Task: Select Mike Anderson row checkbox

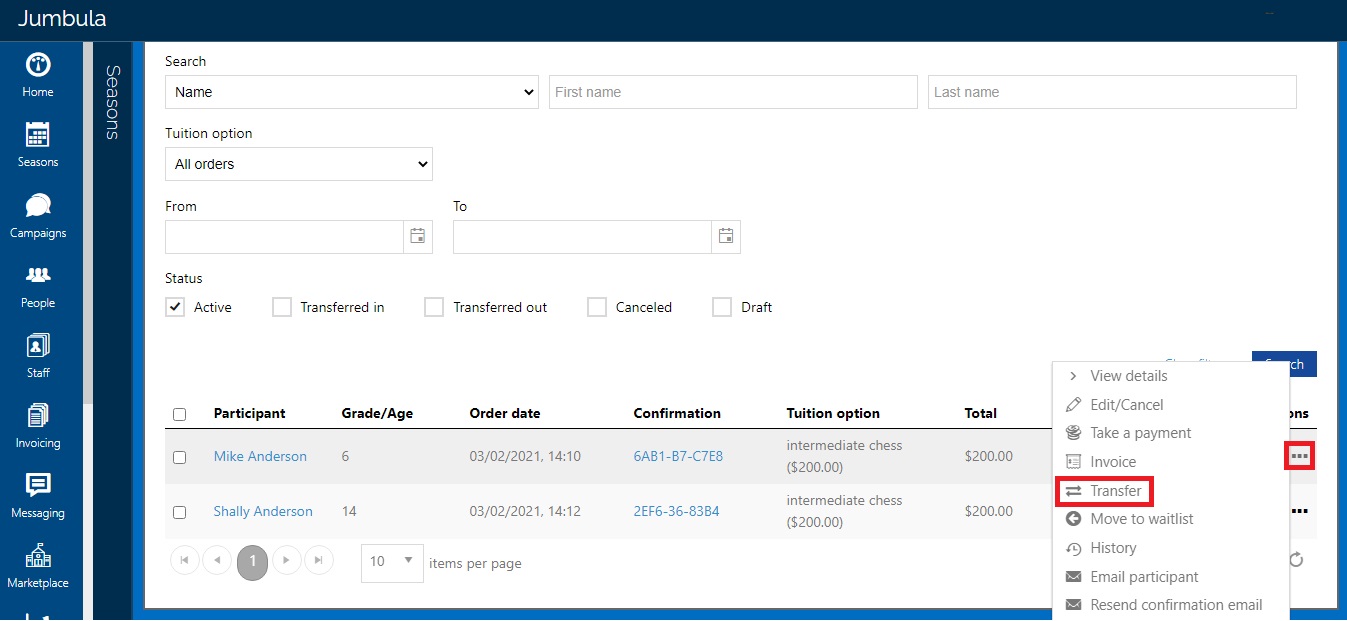Action: coord(180,457)
